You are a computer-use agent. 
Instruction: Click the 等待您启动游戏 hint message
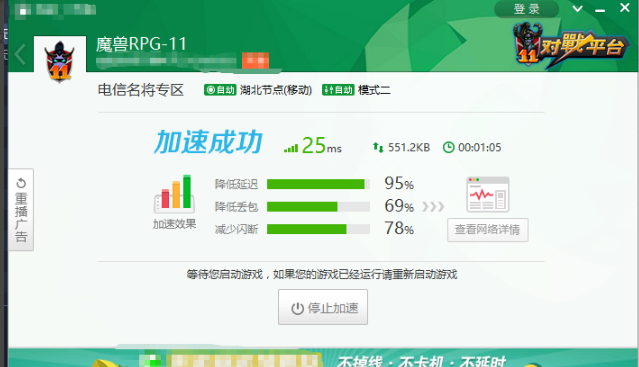tap(322, 275)
